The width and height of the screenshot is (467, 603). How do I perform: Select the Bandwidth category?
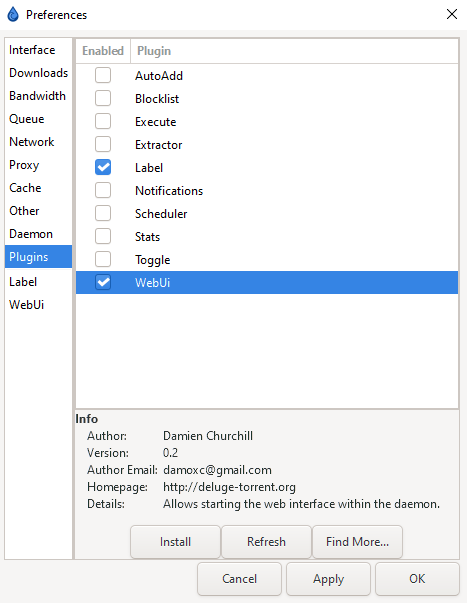38,96
